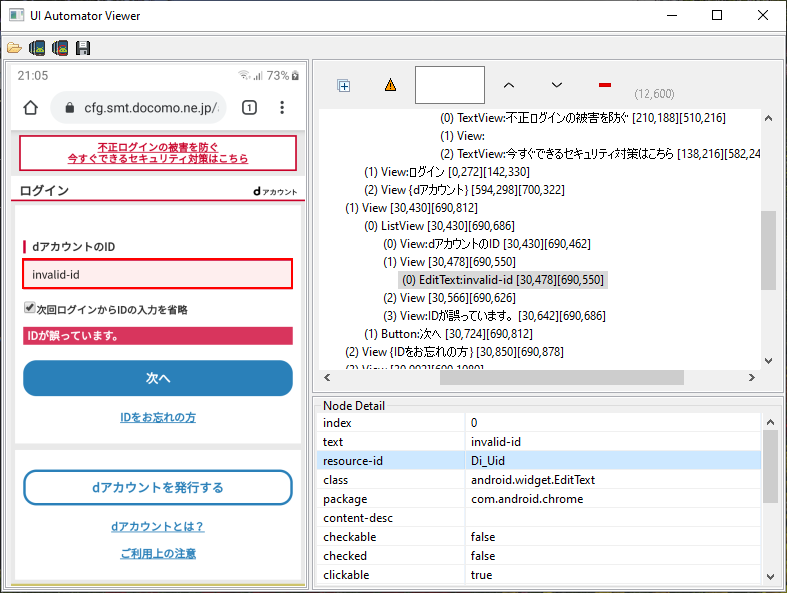The height and width of the screenshot is (593, 787).
Task: Click the cfg.smt.docomo.ne.jp URL bar
Action: 139,107
